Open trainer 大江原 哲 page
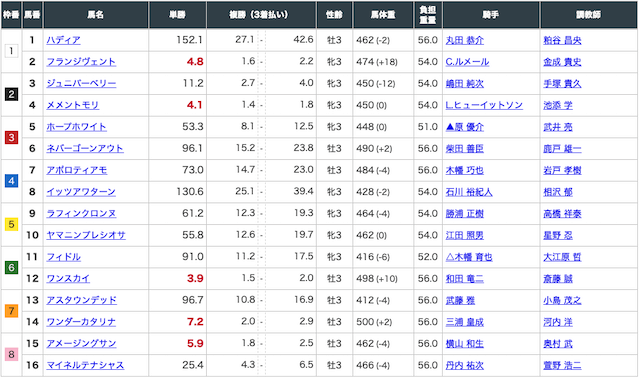Viewport: 640px width, 378px height. 562,256
